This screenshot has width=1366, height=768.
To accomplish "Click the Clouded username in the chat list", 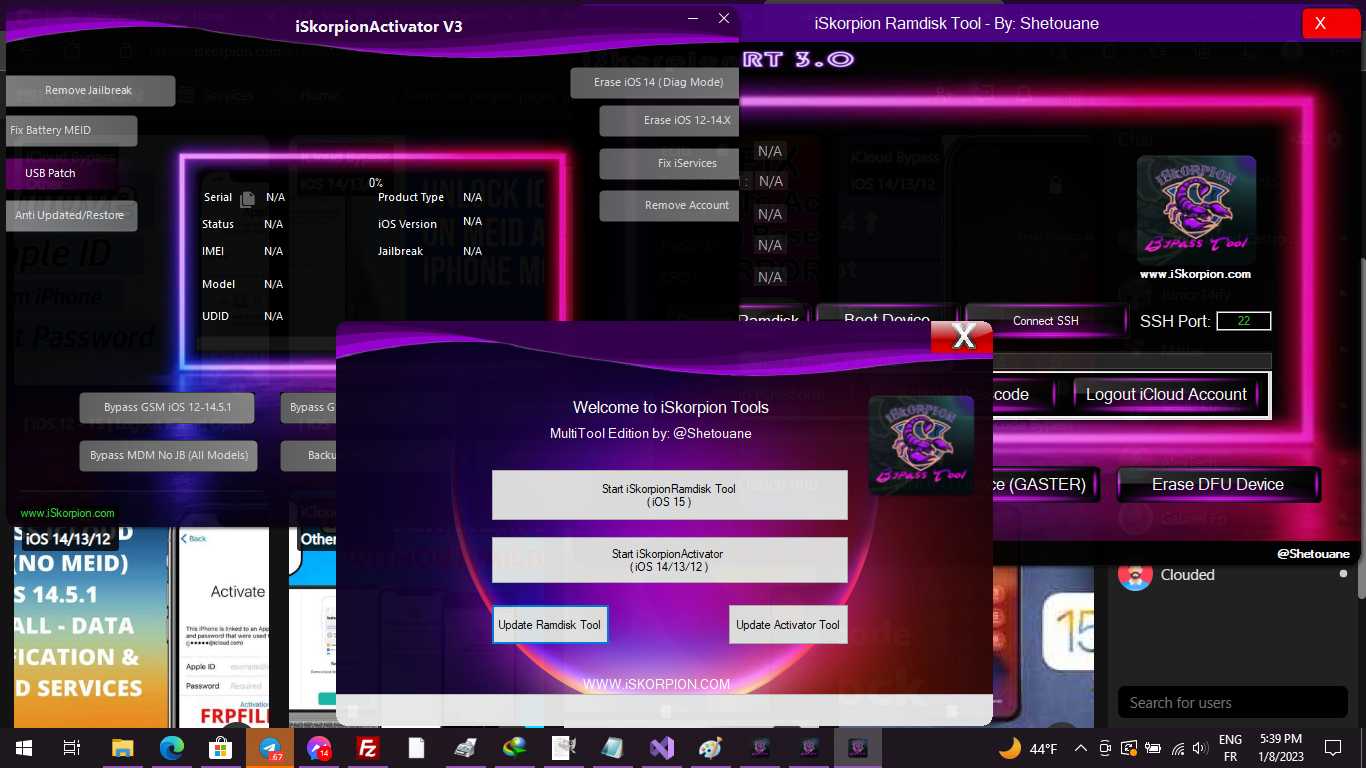I will click(1187, 575).
